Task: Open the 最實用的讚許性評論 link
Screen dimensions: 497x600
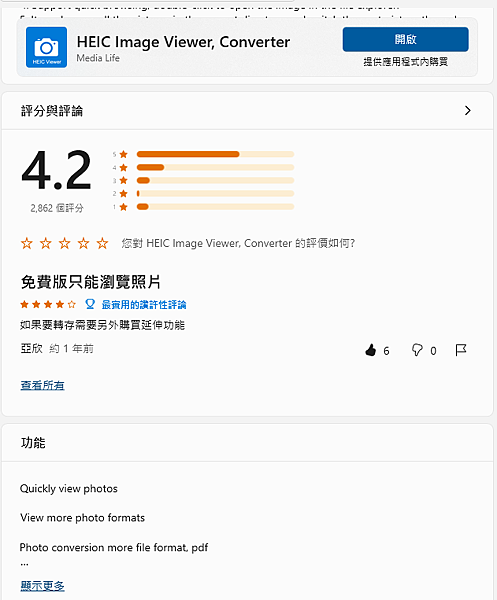Action: [144, 305]
